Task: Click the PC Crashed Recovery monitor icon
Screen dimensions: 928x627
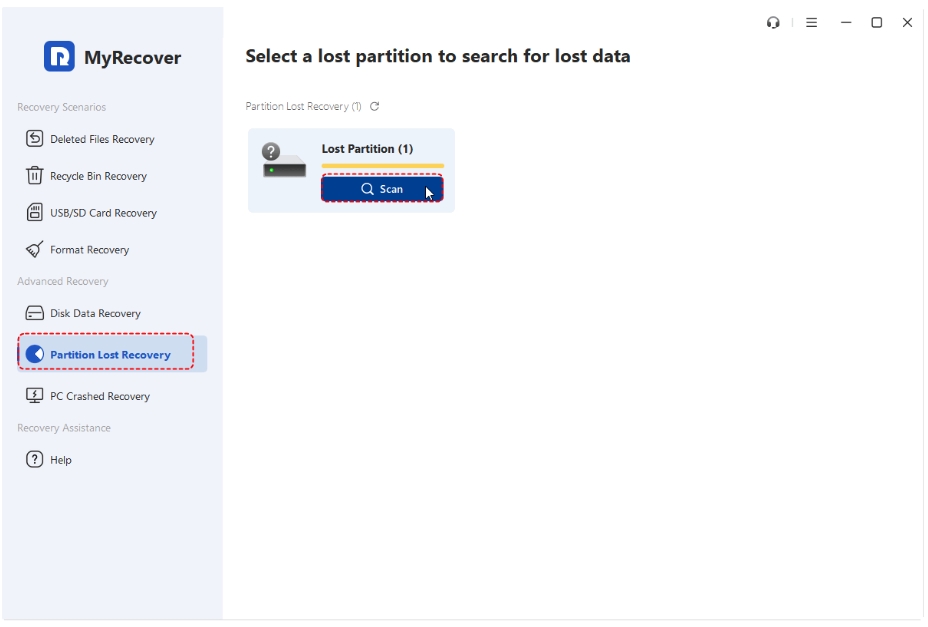Action: tap(34, 396)
